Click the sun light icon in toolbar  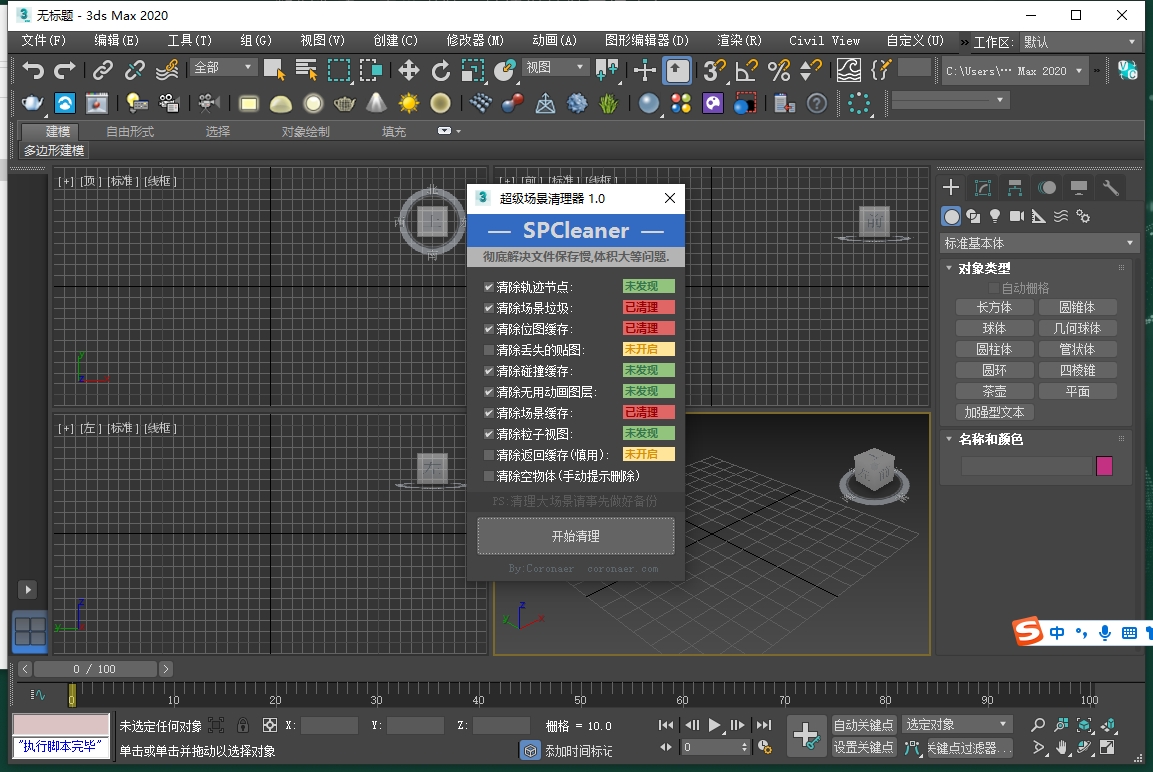[409, 103]
